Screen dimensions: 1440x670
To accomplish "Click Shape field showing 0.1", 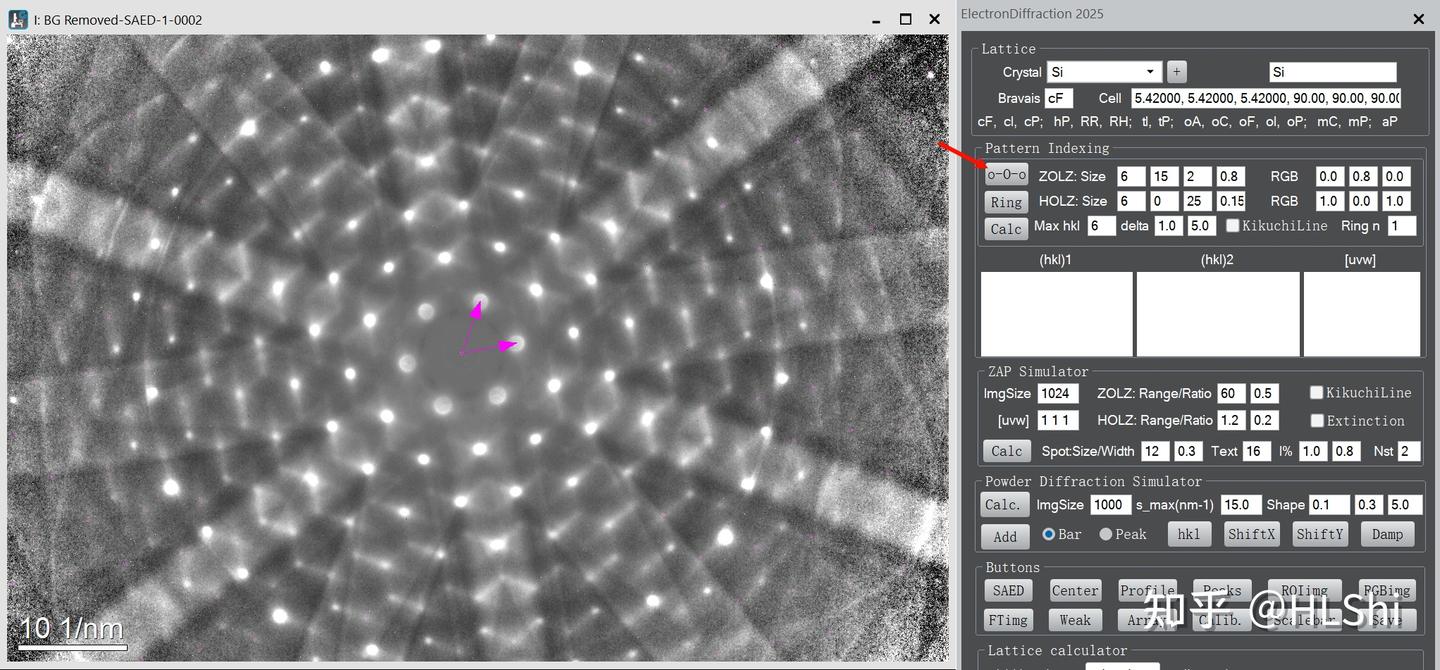I will pos(1330,505).
